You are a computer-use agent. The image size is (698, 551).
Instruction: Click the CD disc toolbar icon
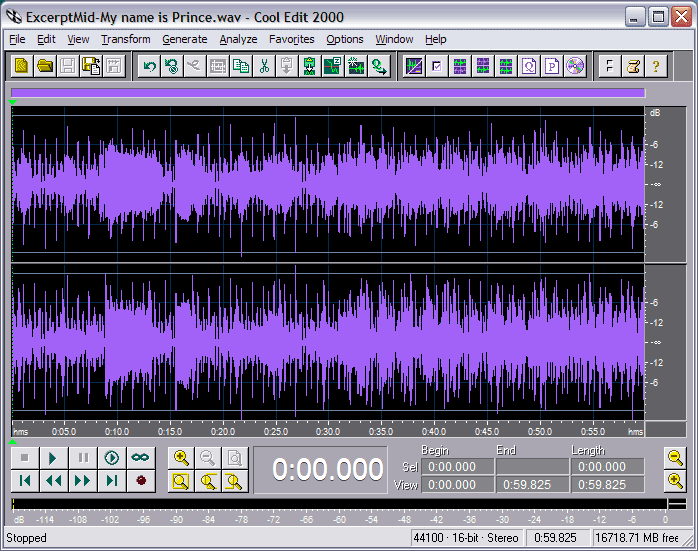575,67
